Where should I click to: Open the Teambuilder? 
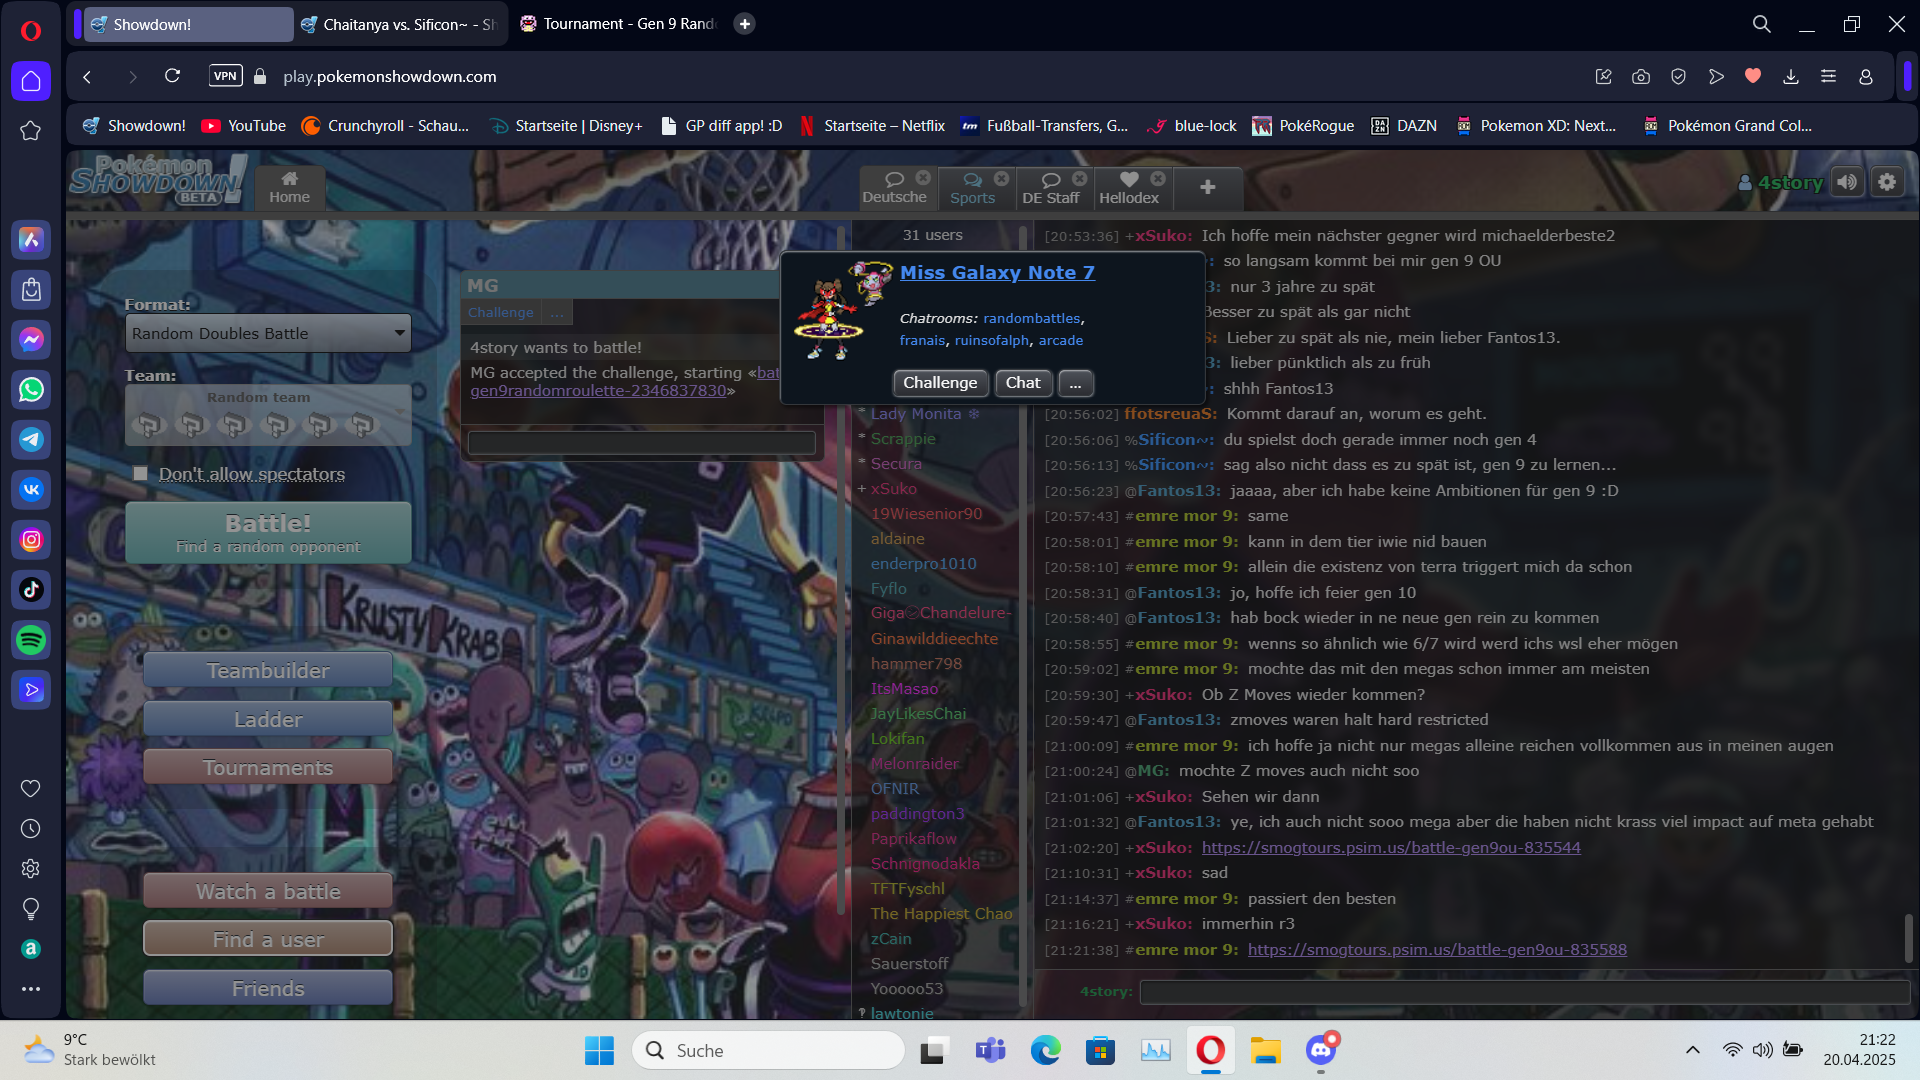click(268, 670)
